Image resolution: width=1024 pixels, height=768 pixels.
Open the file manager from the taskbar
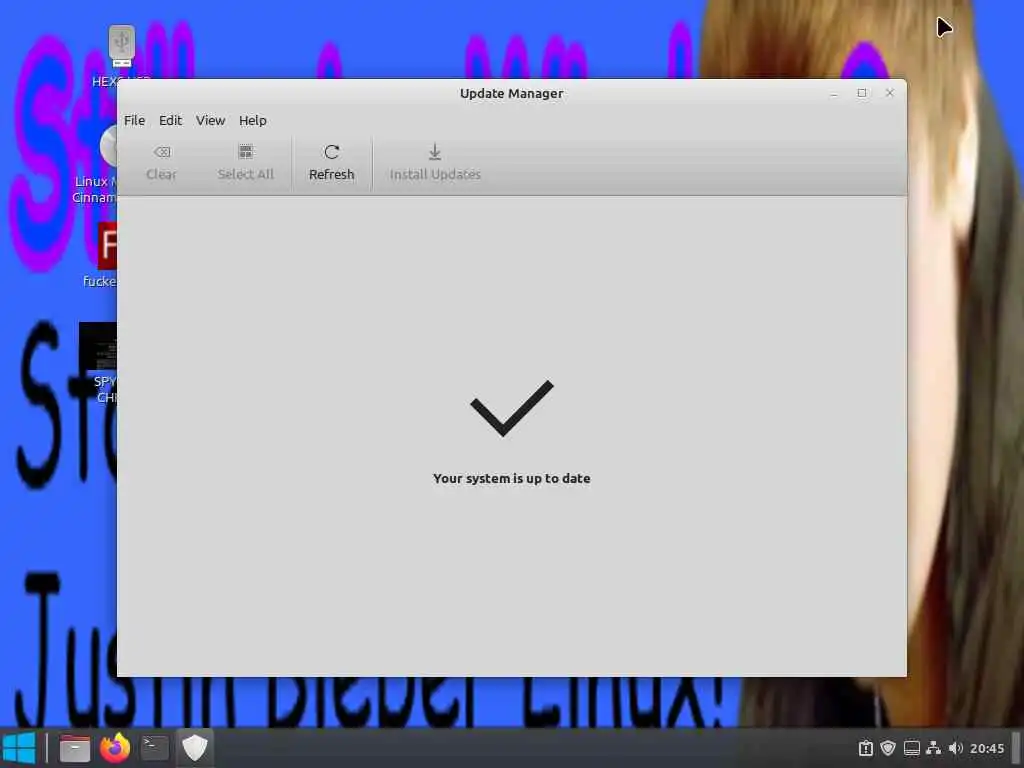click(x=75, y=748)
